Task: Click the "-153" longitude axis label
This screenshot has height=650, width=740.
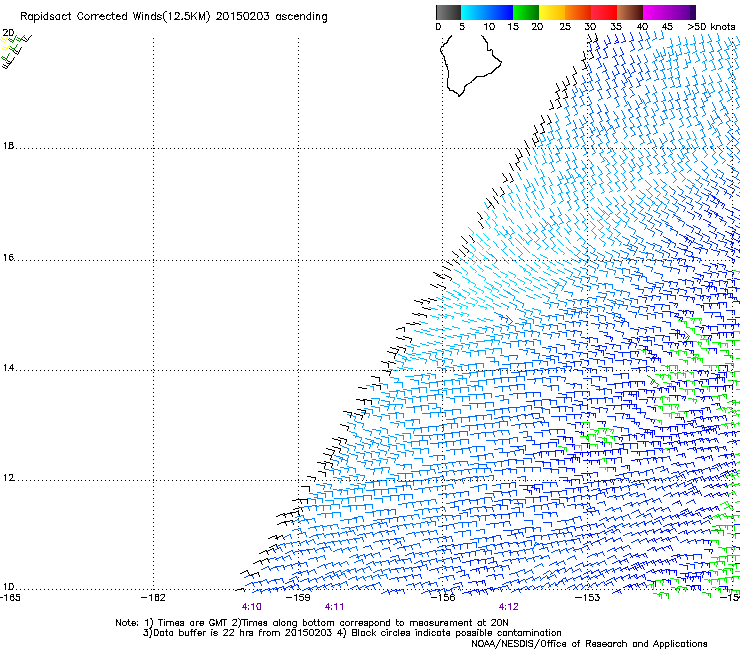Action: tap(587, 598)
